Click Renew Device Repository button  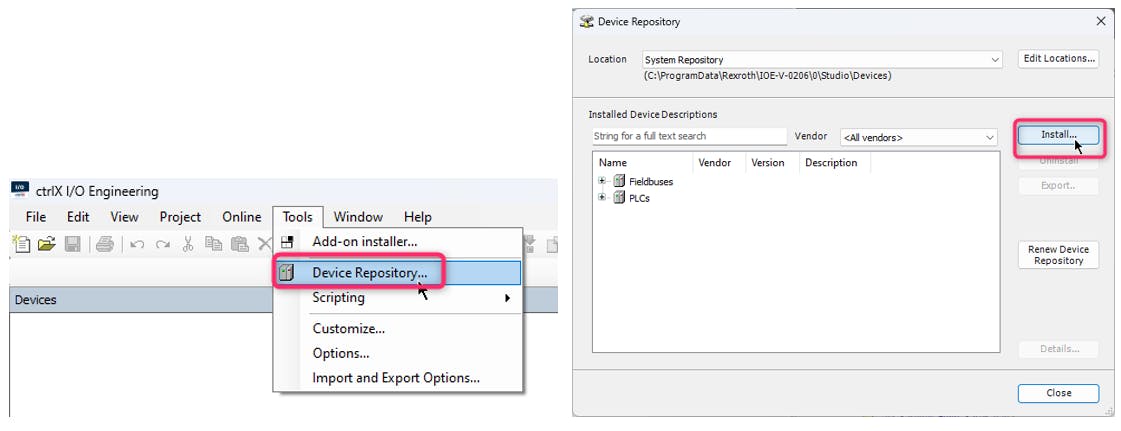coord(1058,255)
